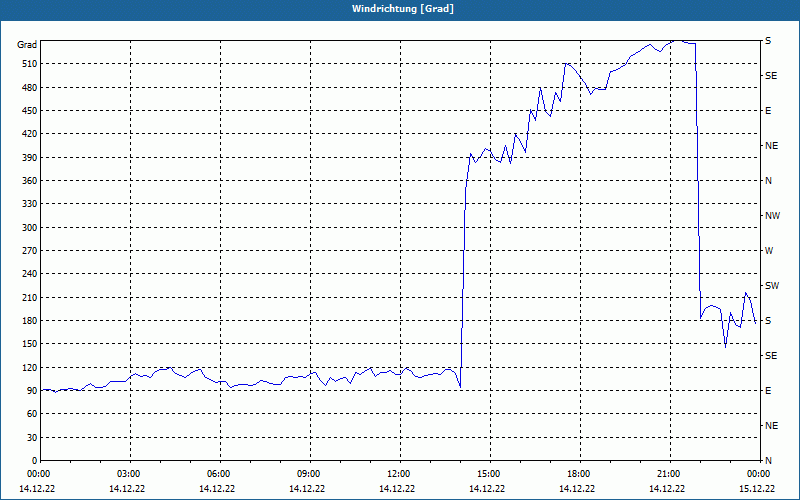Screen dimensions: 800x500
Task: Pick the 180 degree axis label
Action: click(30, 321)
